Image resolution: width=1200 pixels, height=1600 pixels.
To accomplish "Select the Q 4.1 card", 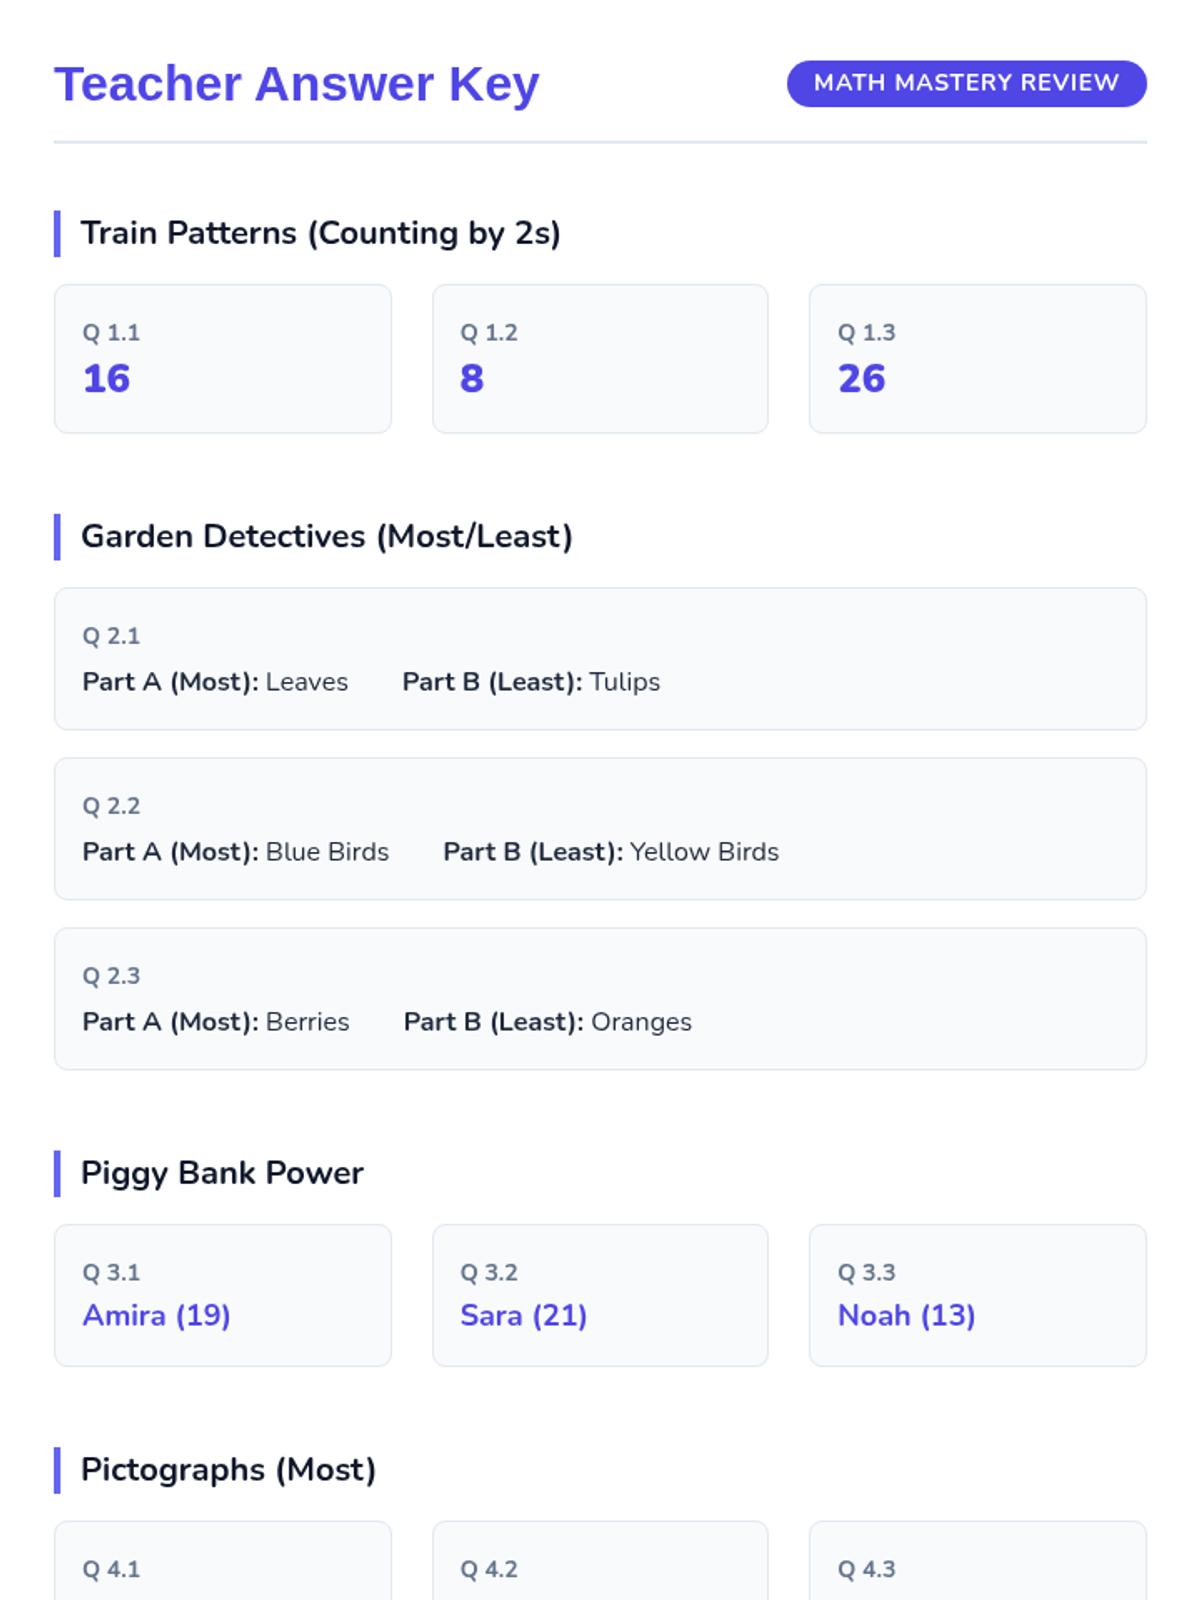I will click(223, 1561).
